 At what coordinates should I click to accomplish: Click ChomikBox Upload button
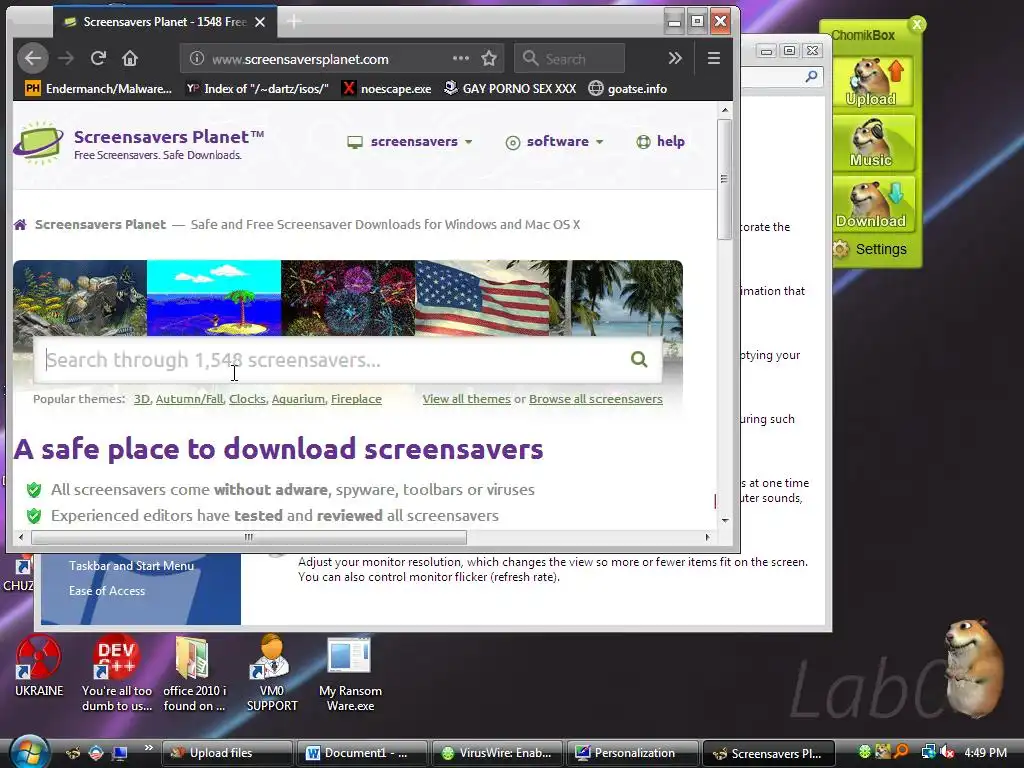[872, 82]
